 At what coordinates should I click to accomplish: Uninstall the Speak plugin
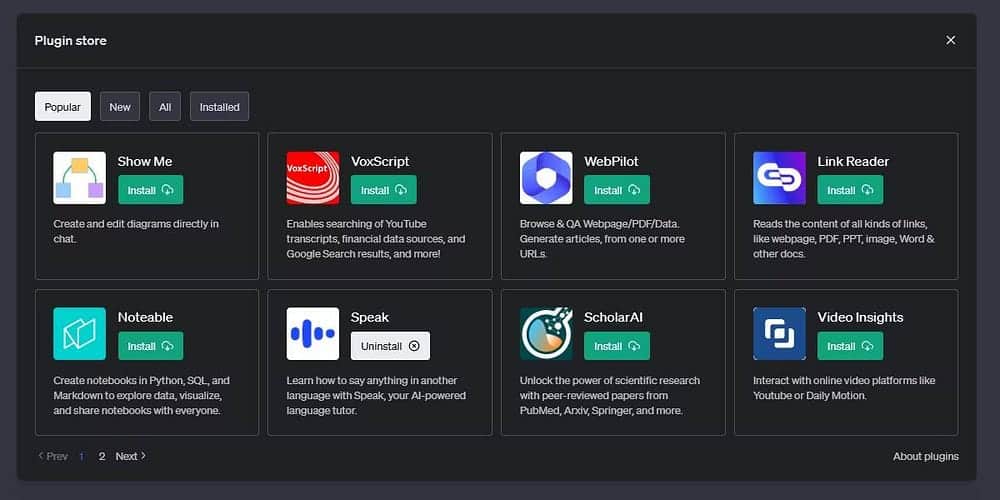[390, 346]
